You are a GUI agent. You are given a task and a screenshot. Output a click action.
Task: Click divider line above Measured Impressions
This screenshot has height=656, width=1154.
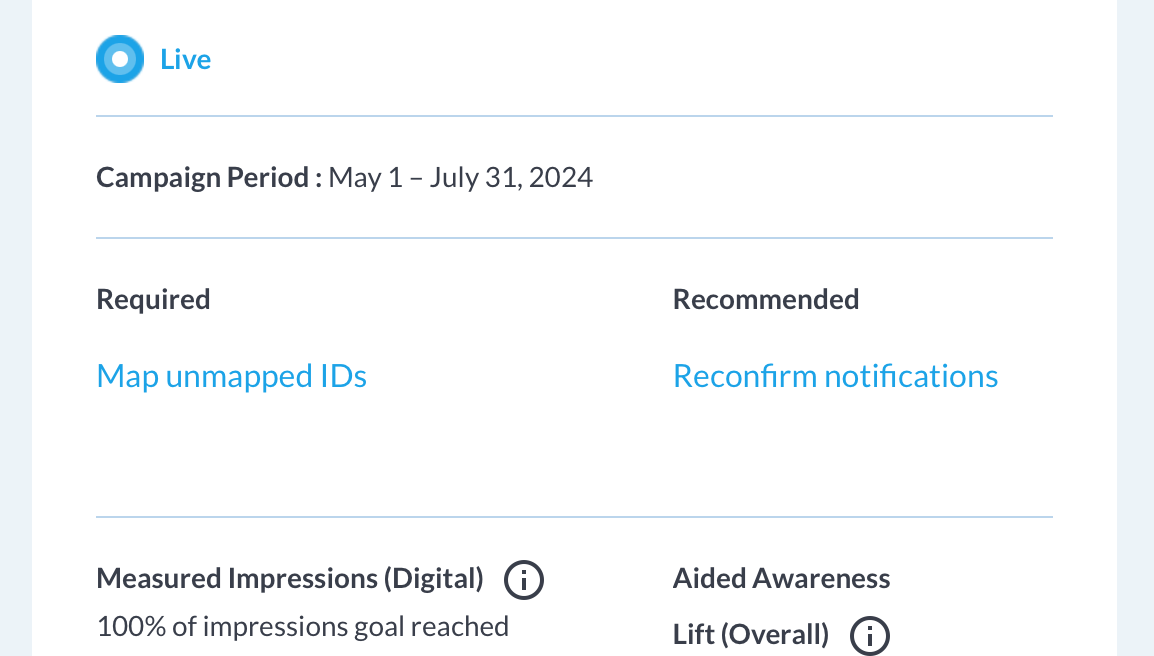coord(574,517)
